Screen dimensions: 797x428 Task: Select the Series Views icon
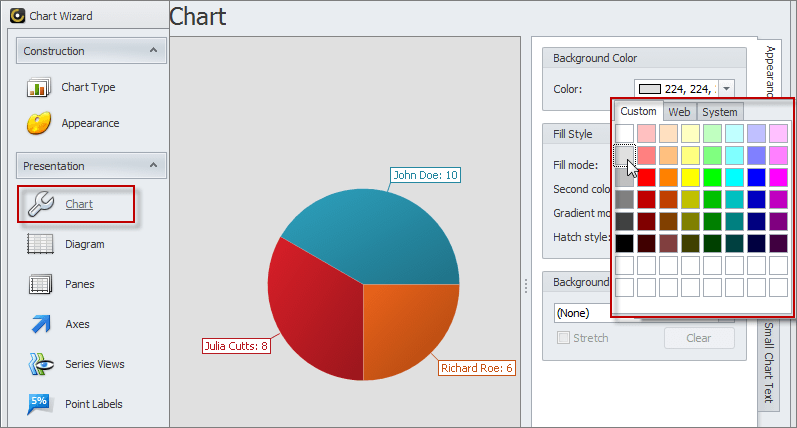tap(39, 364)
